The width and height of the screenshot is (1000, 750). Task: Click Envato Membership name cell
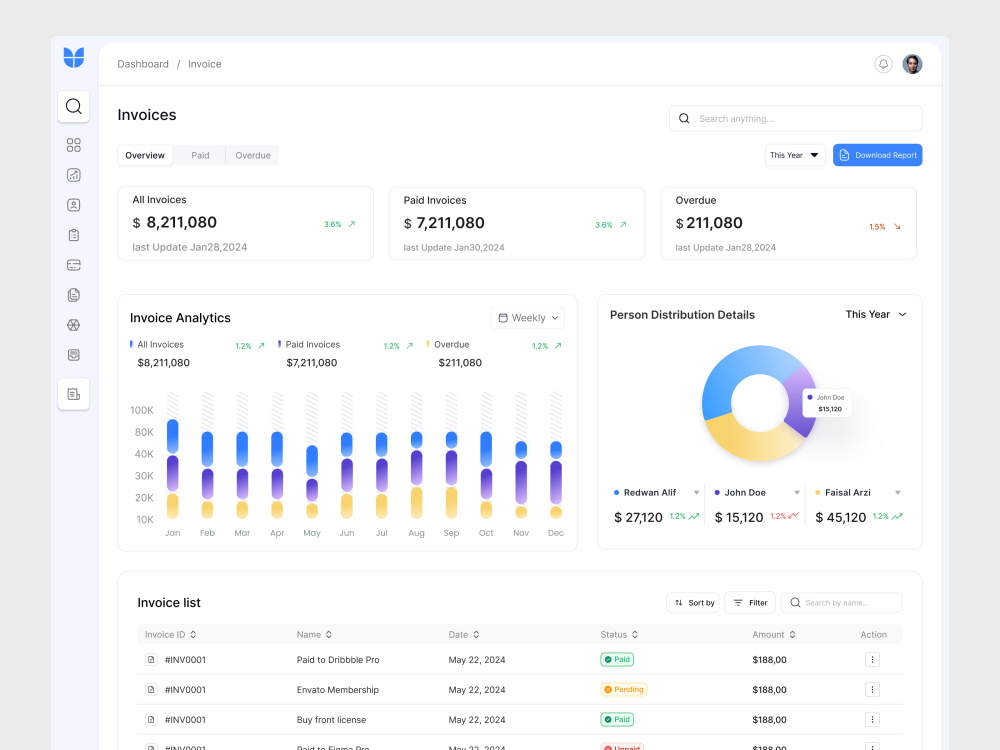(x=337, y=689)
